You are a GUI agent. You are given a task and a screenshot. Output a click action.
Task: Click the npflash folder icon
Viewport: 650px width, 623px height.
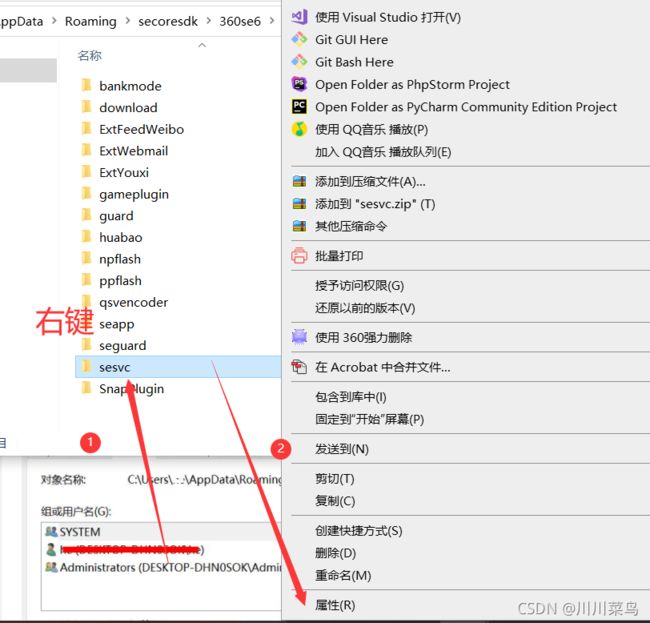click(x=86, y=258)
